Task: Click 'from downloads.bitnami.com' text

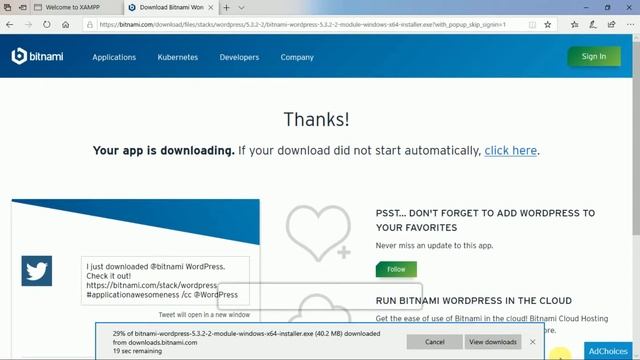Action: 155,342
